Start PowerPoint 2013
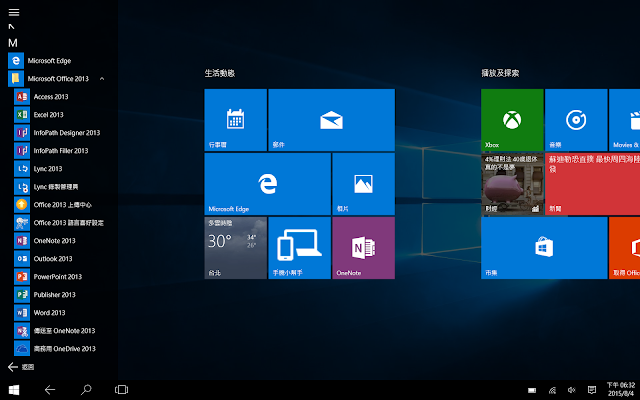The height and width of the screenshot is (400, 640). pos(61,276)
